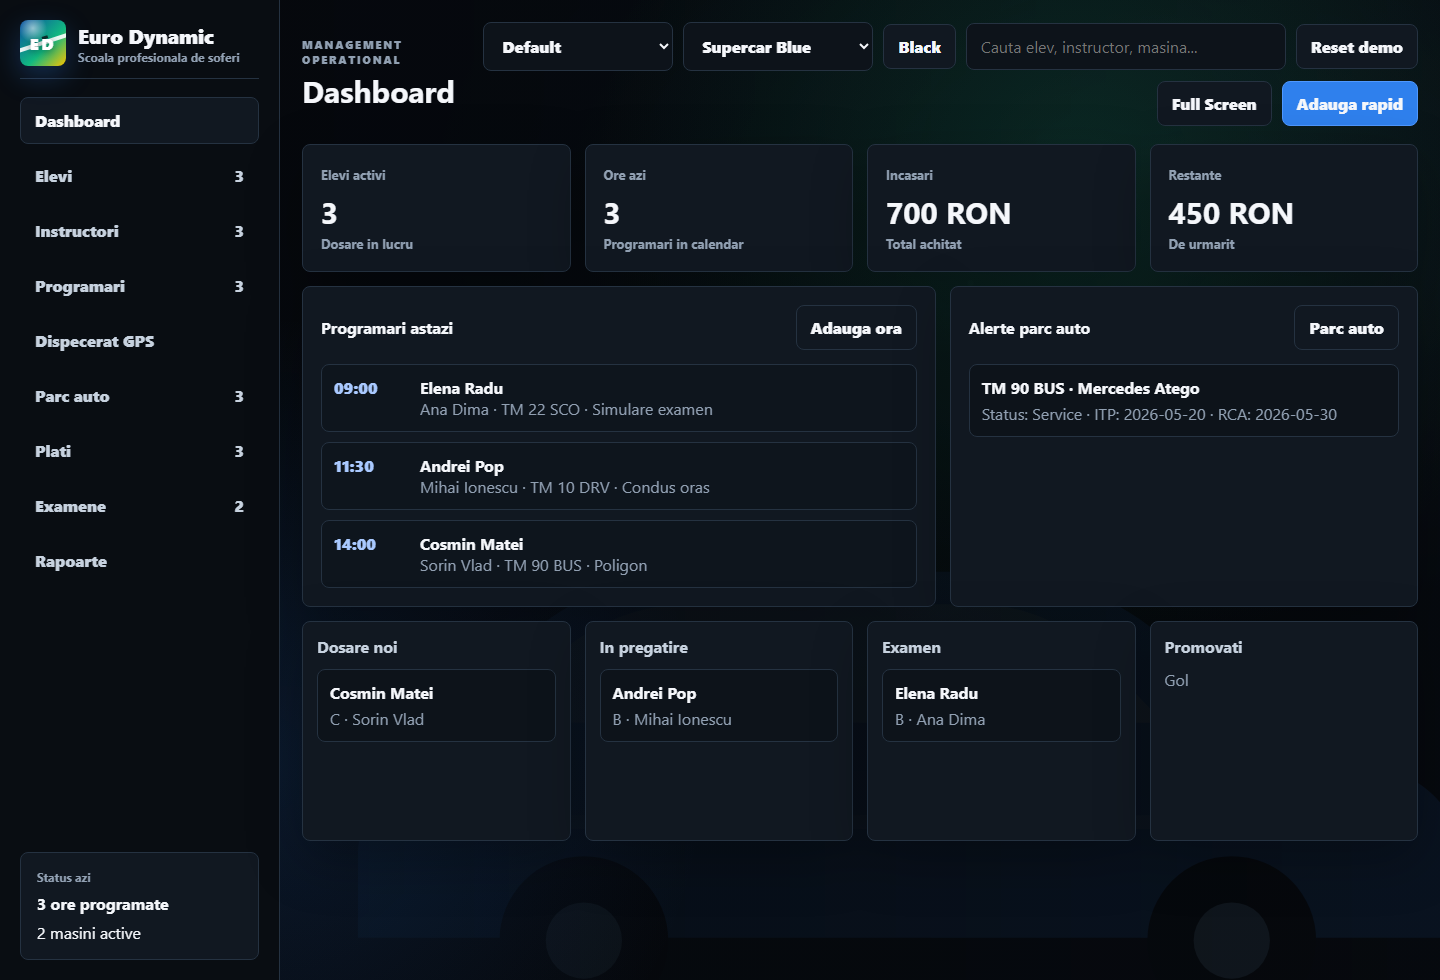
Task: Click the 2 masini active text
Action: [x=89, y=933]
